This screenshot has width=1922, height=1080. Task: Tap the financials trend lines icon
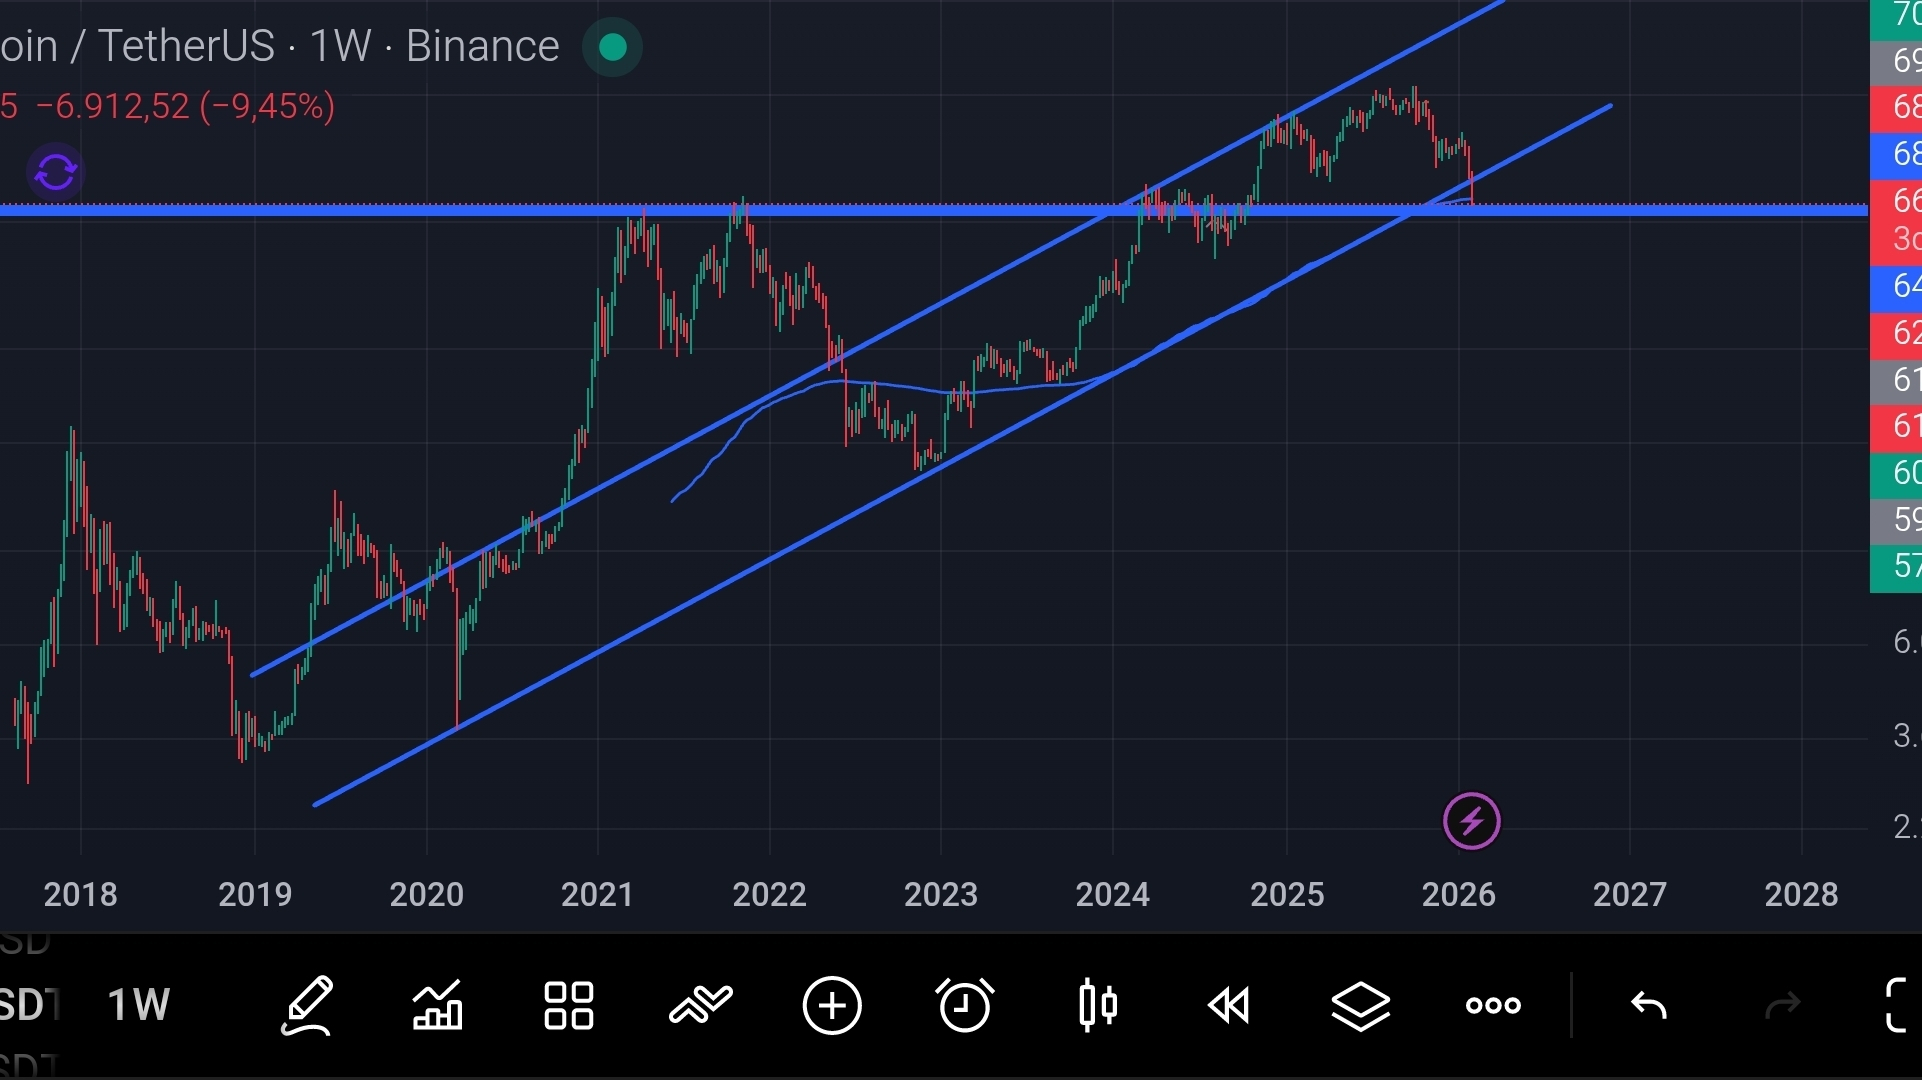click(700, 1005)
